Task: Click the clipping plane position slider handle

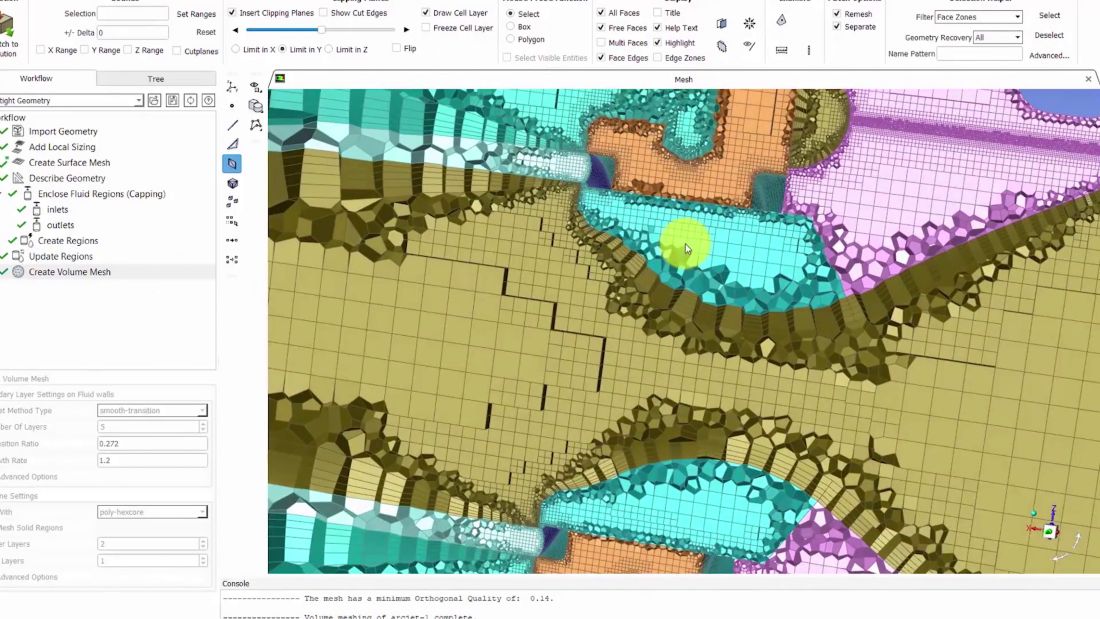Action: pyautogui.click(x=320, y=29)
